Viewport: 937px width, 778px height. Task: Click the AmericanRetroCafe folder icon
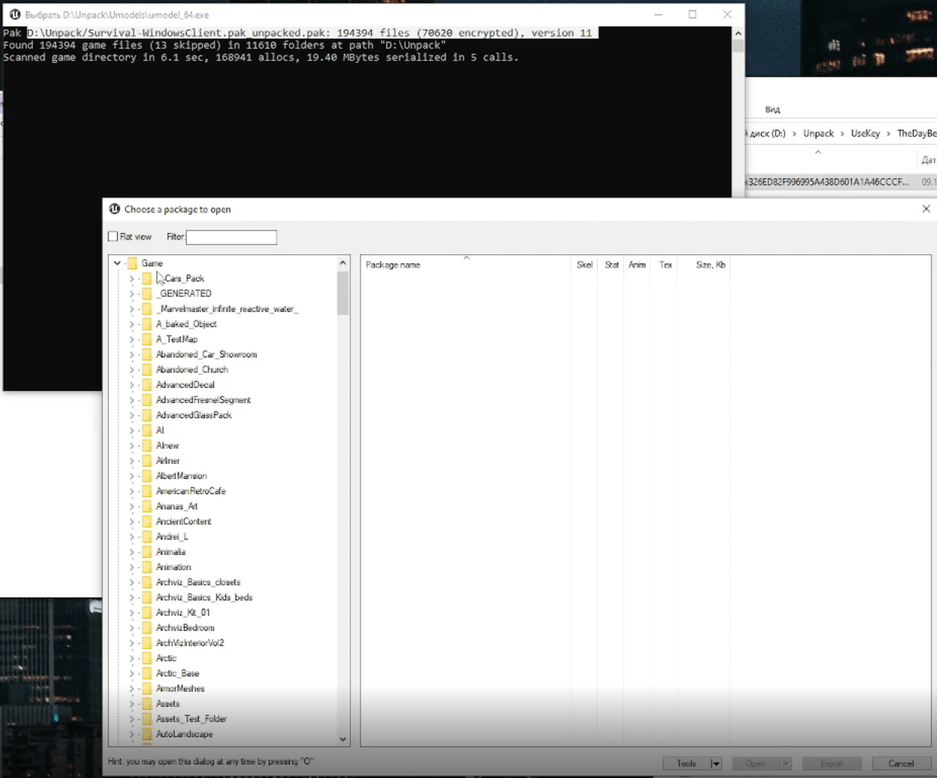[x=146, y=491]
